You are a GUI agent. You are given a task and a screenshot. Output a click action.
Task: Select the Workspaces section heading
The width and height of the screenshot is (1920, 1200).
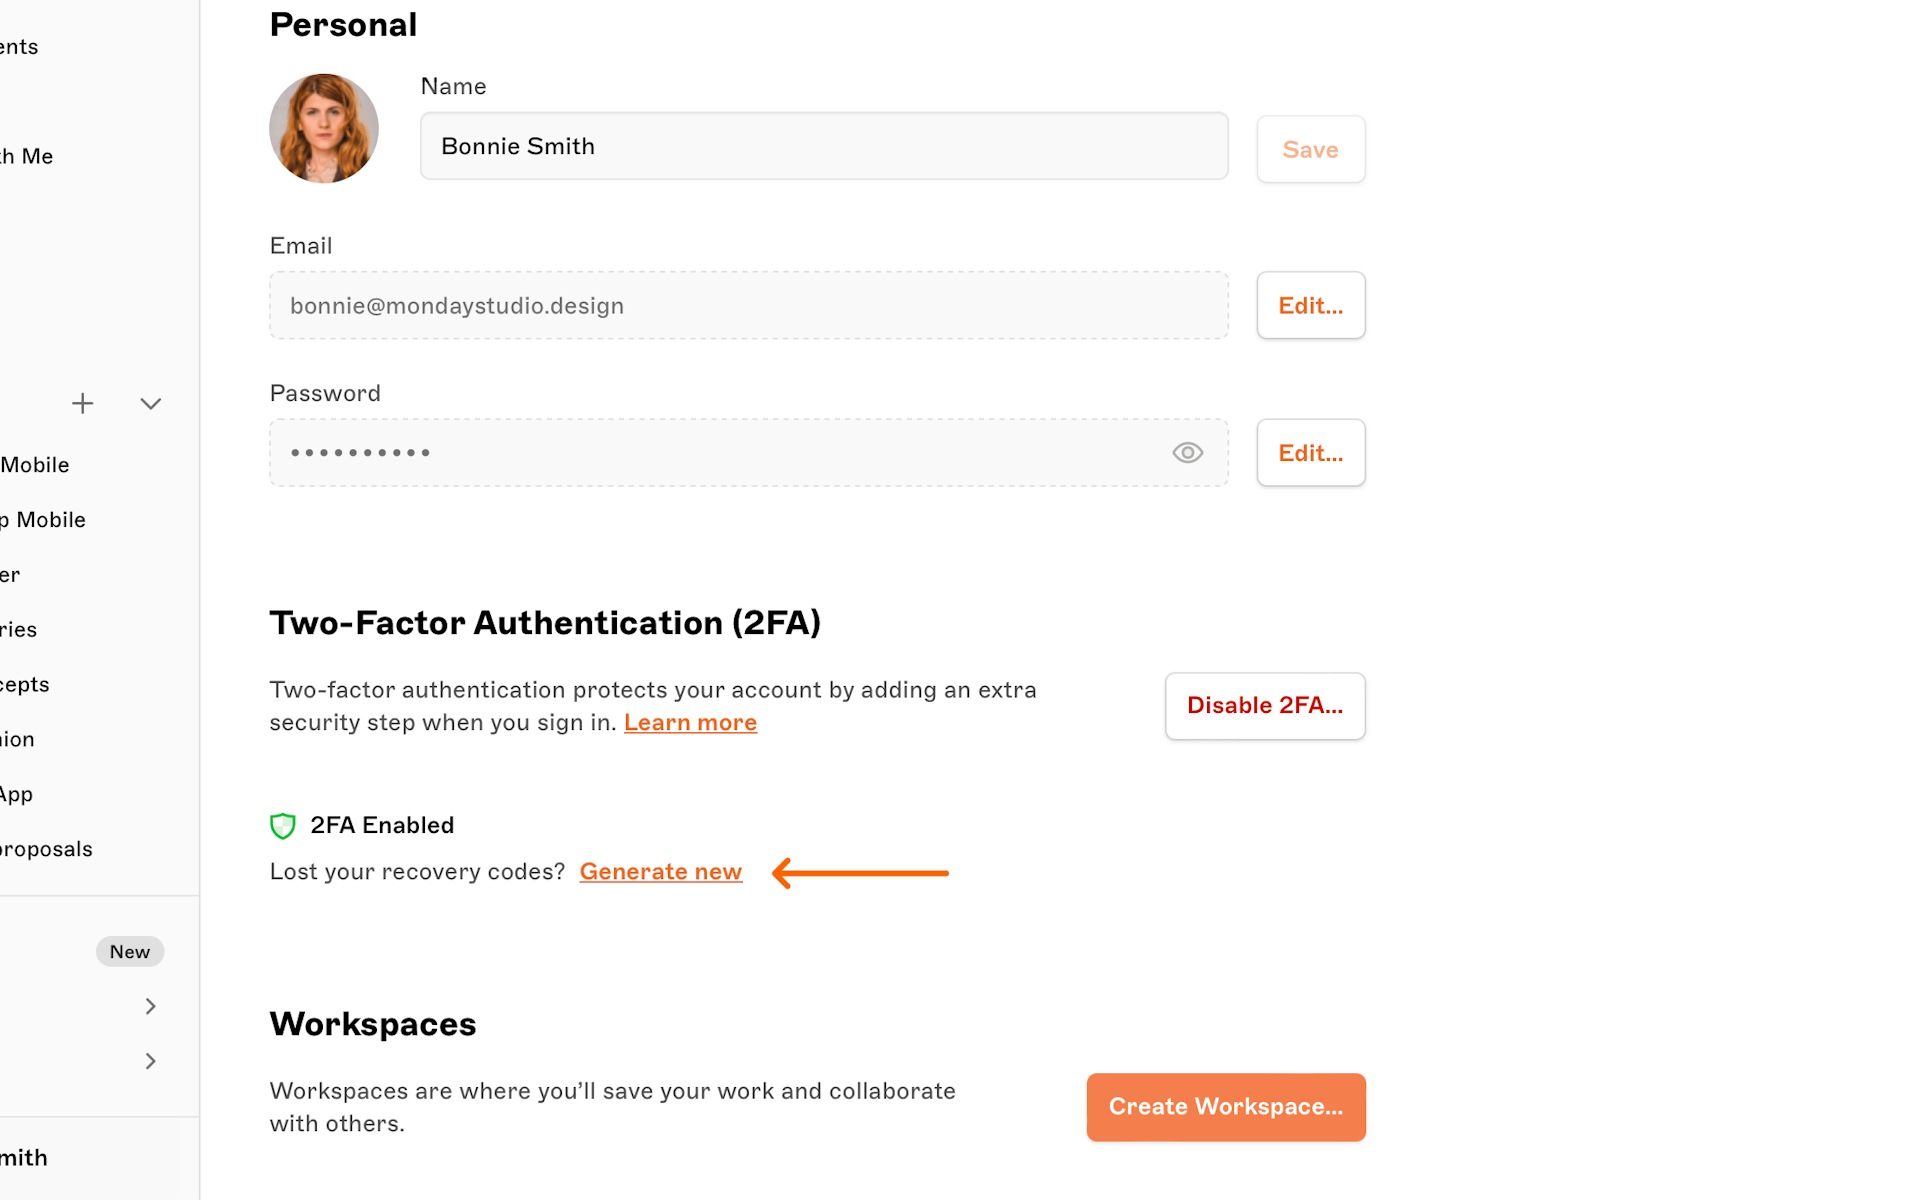[x=373, y=1023]
